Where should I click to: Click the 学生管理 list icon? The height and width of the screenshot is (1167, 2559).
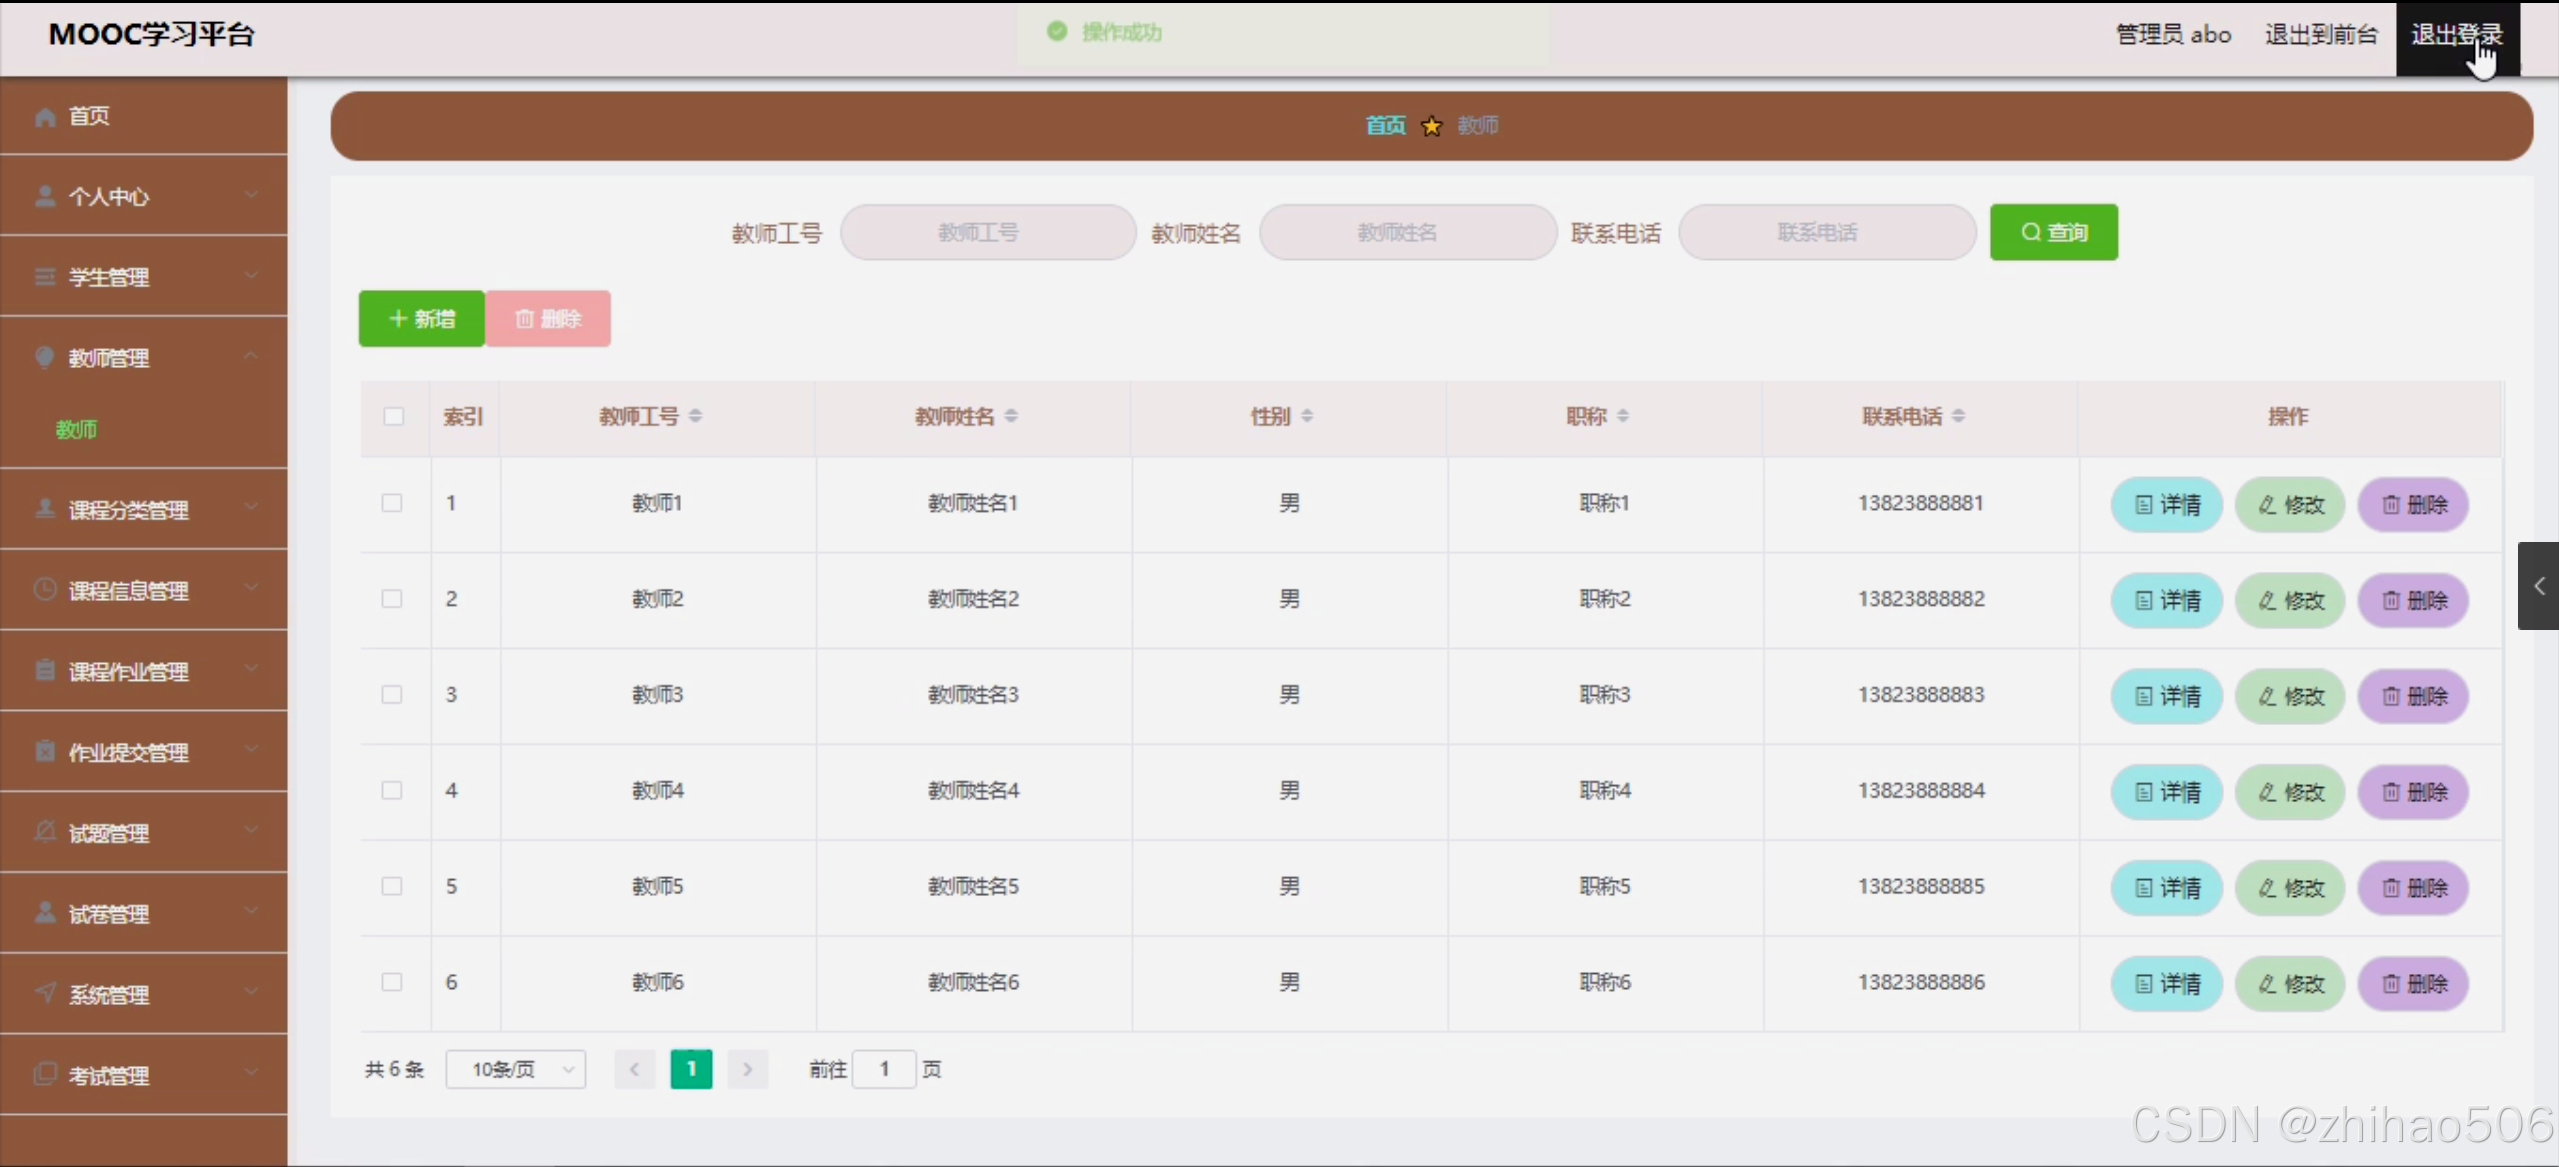[x=45, y=277]
